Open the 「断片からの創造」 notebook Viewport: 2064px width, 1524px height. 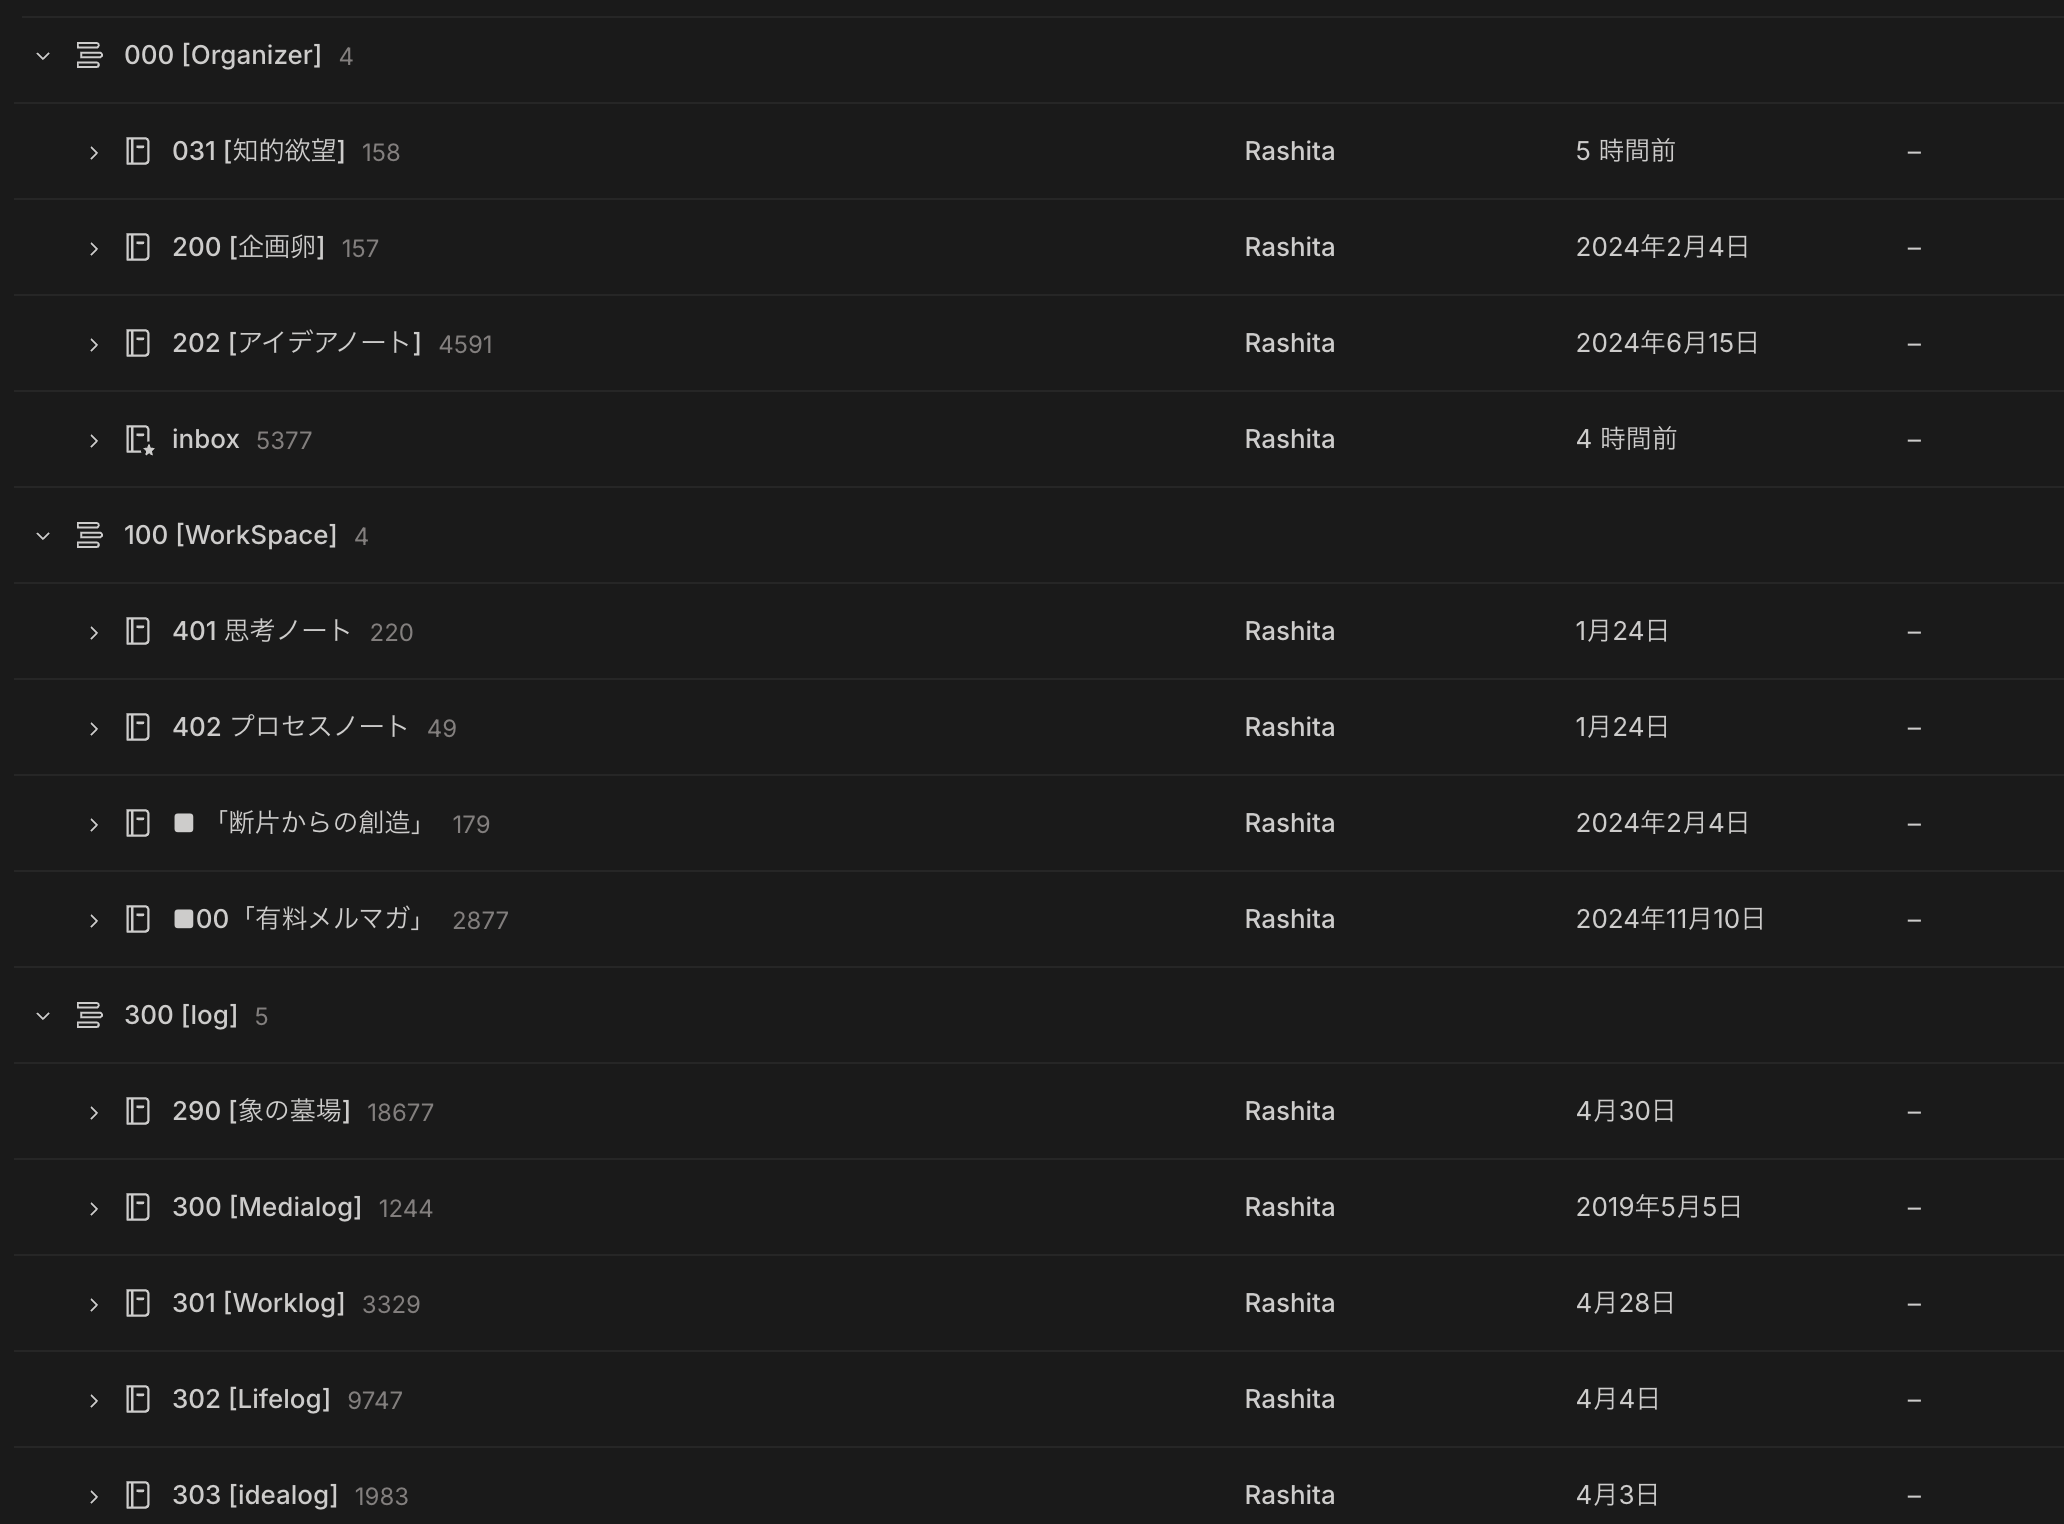click(318, 823)
